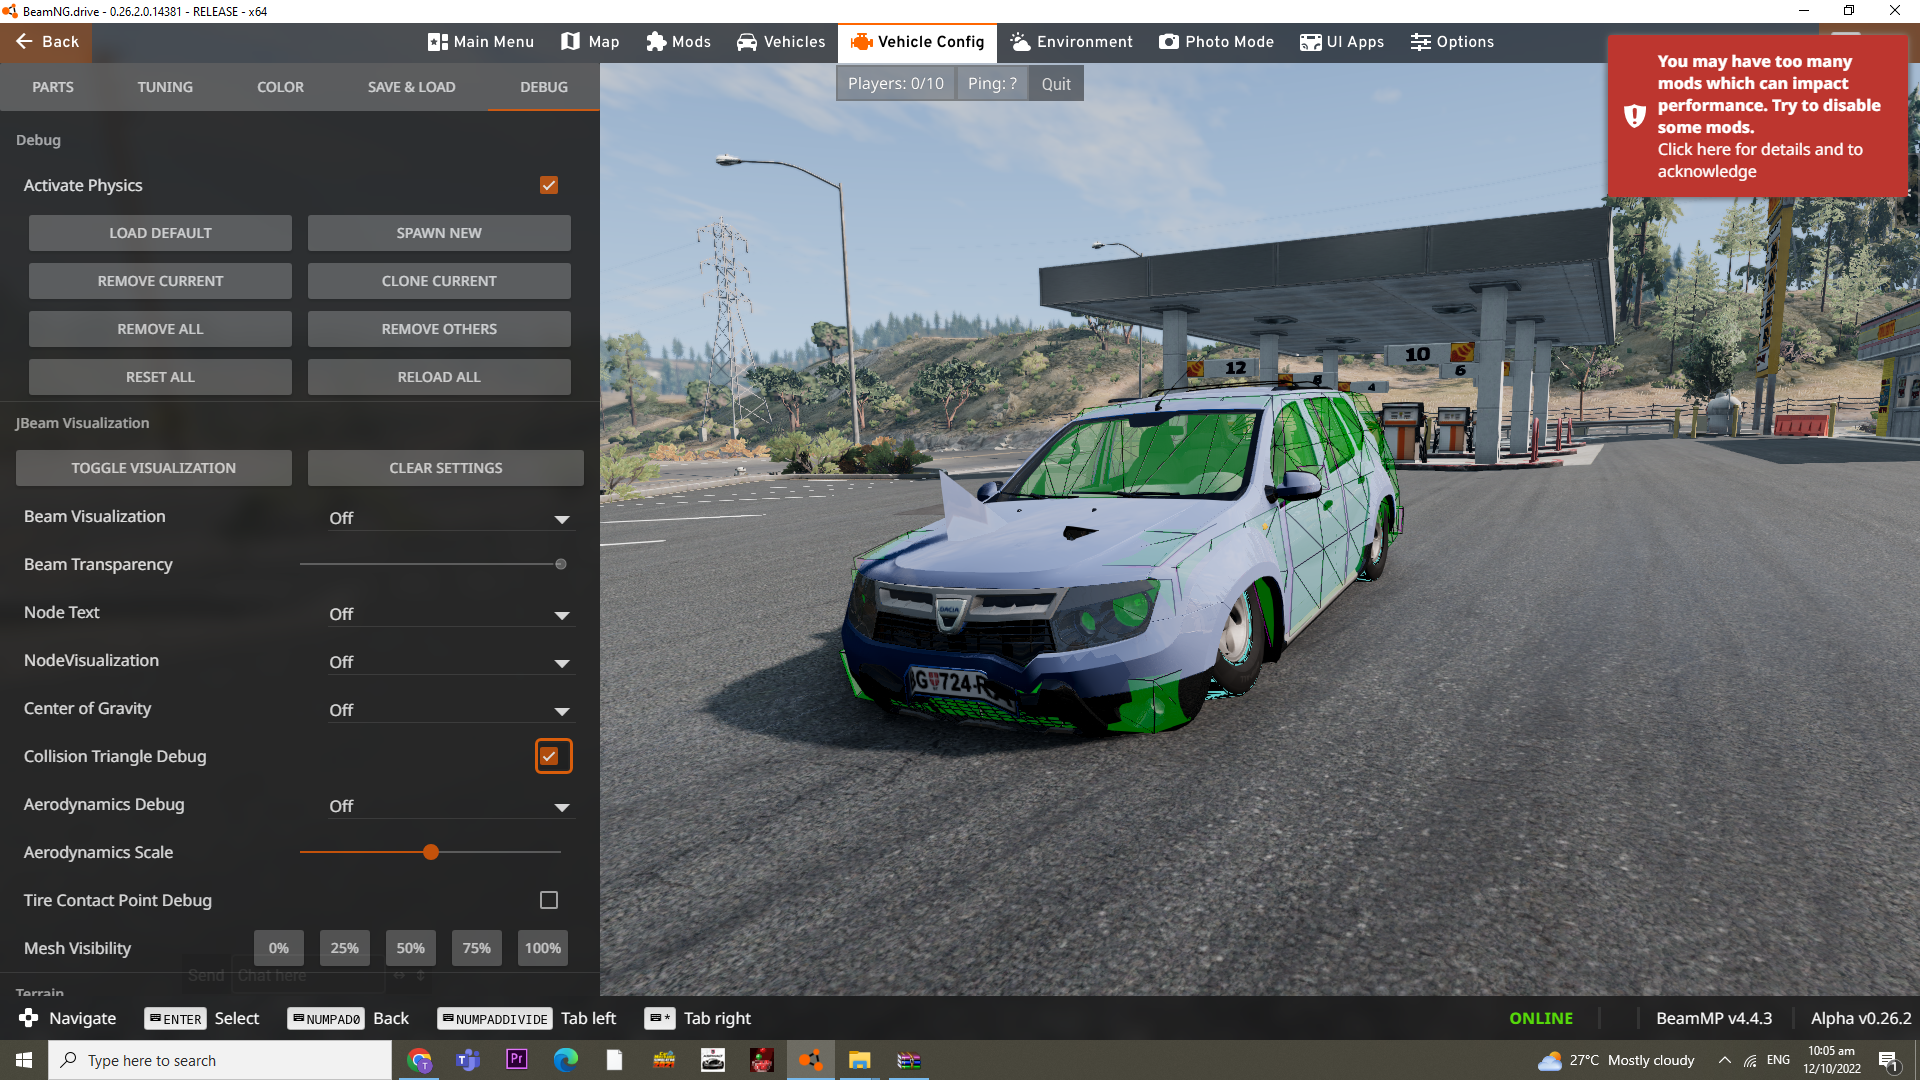The height and width of the screenshot is (1080, 1920).
Task: Enable Tire Contact Point Debug
Action: pos(549,900)
